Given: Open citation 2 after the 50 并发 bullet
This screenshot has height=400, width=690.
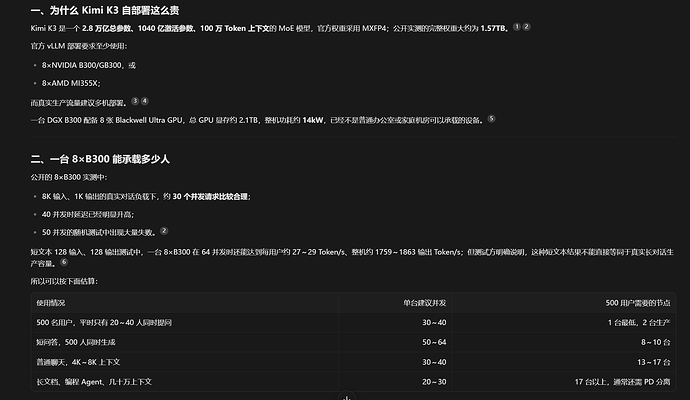Looking at the screenshot, I should [x=164, y=231].
